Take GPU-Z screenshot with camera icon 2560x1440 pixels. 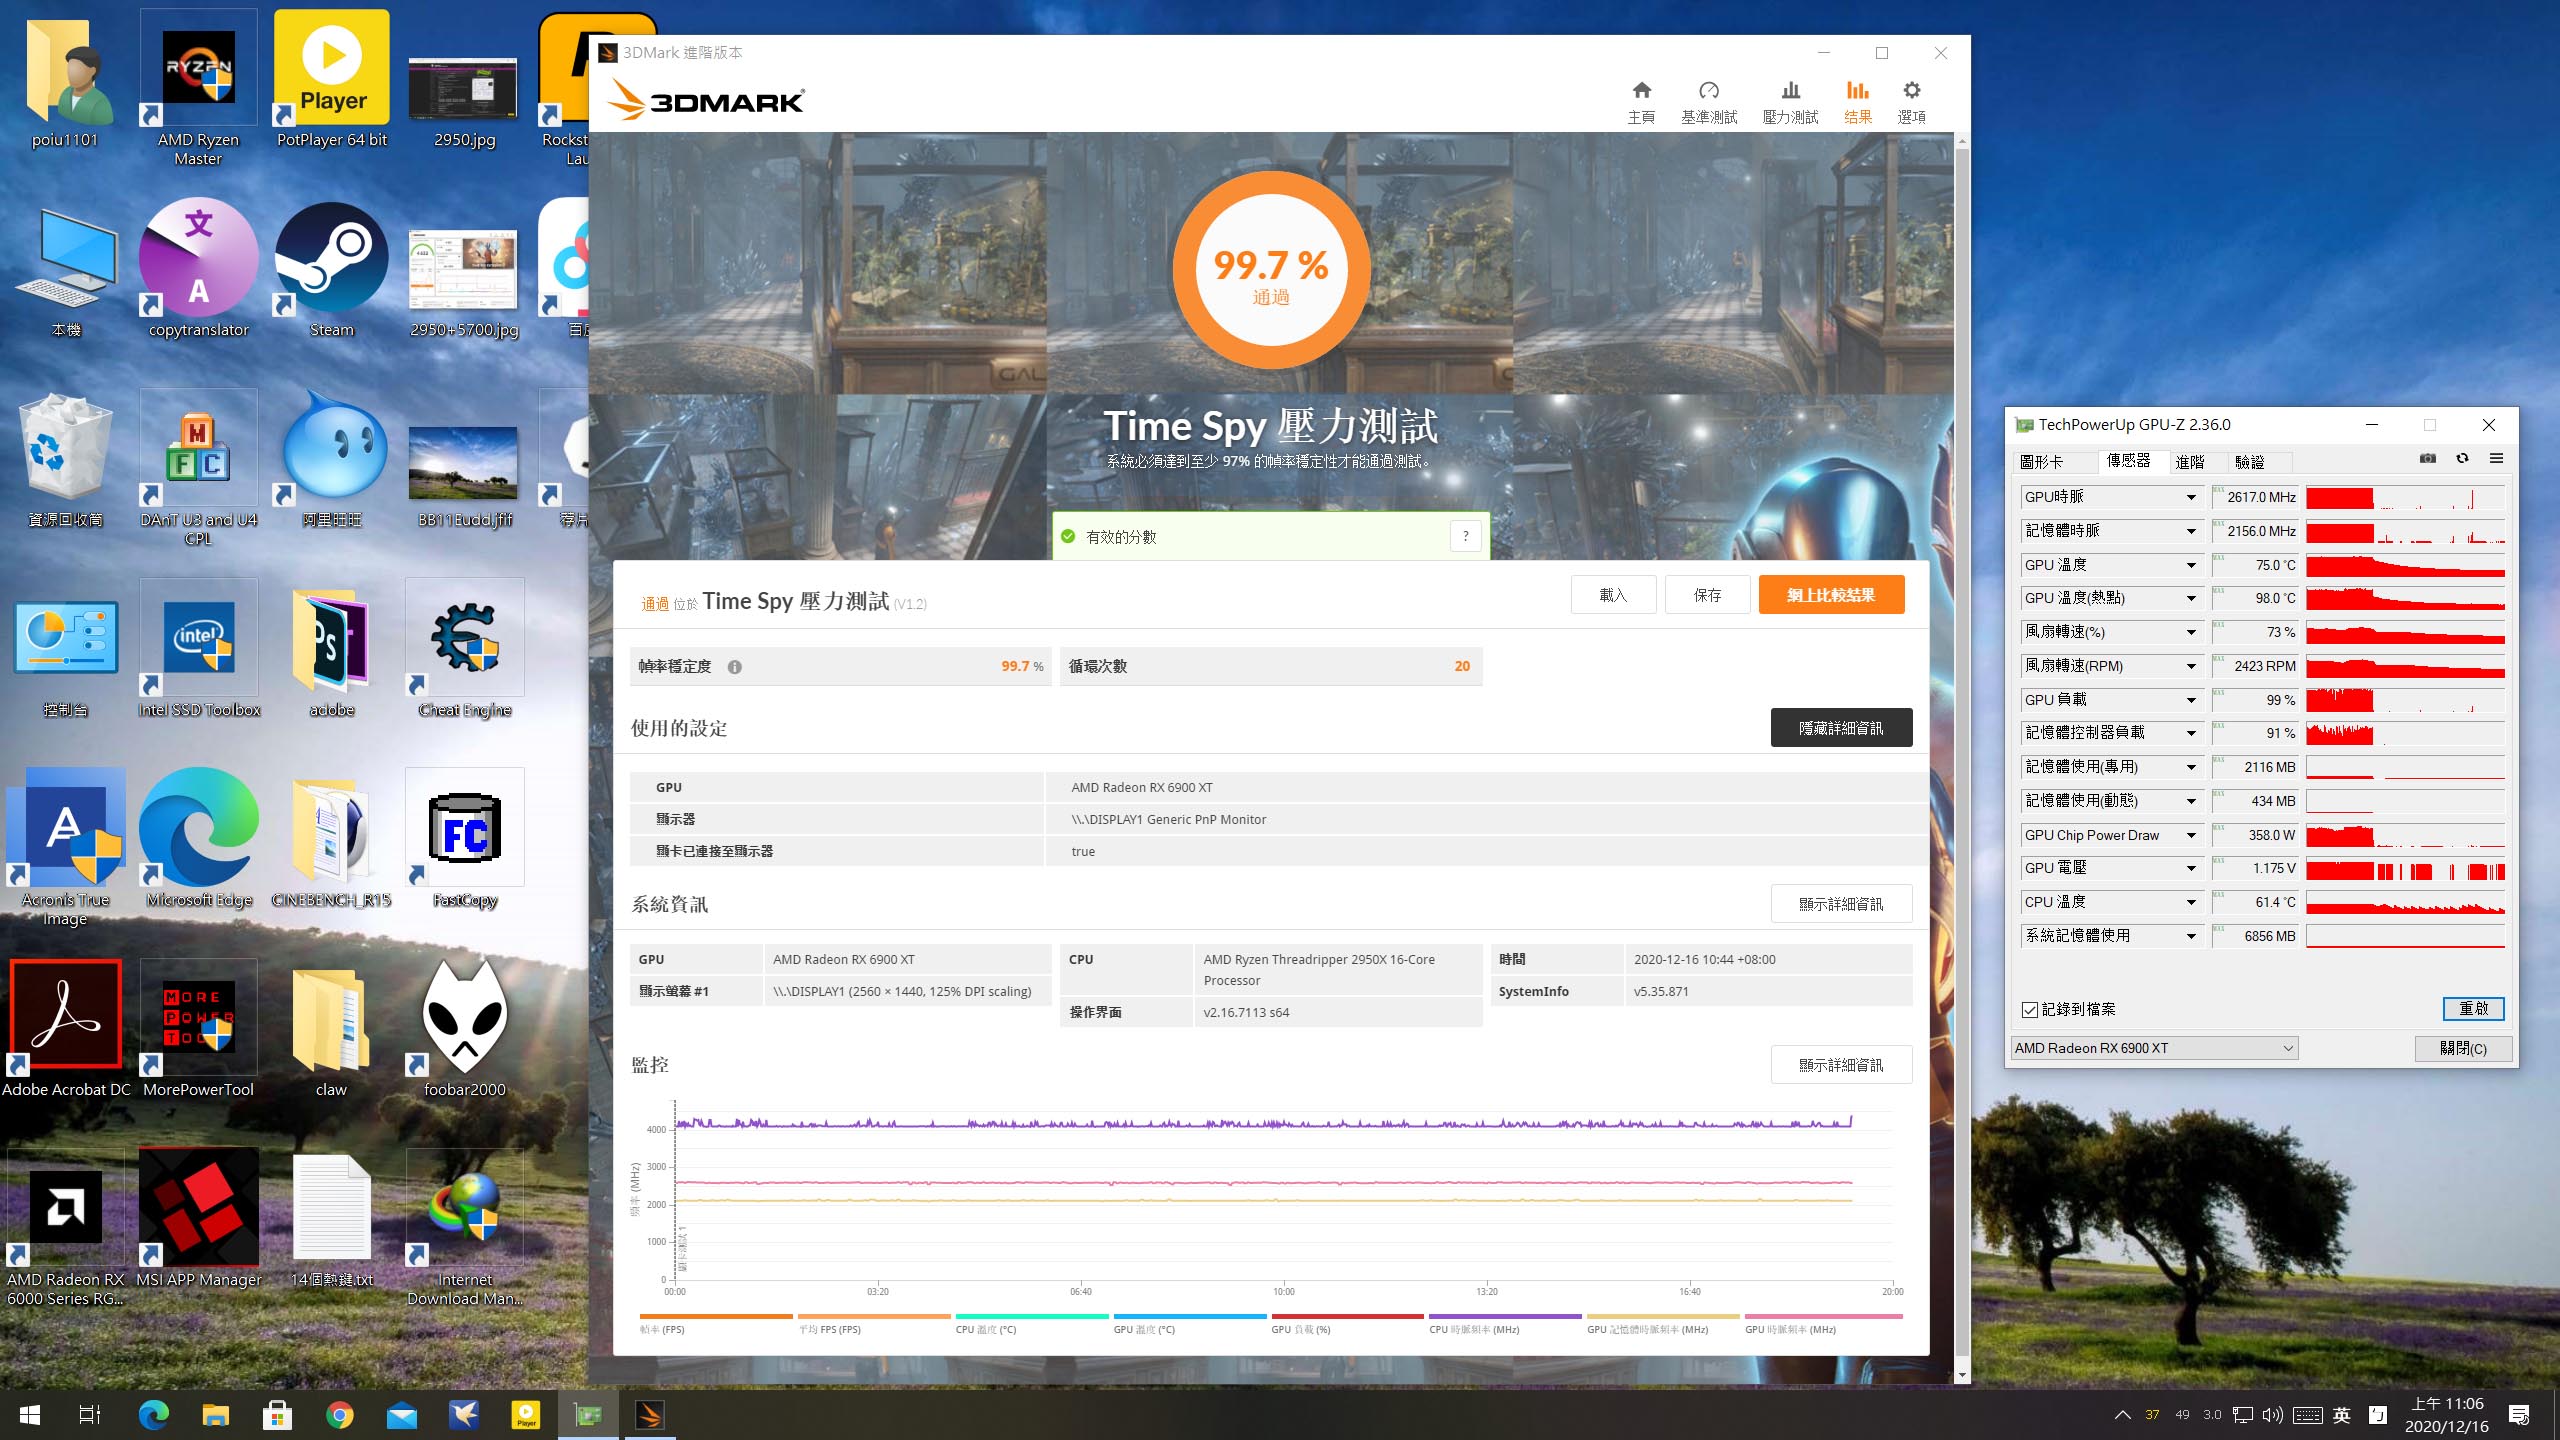coord(2428,458)
